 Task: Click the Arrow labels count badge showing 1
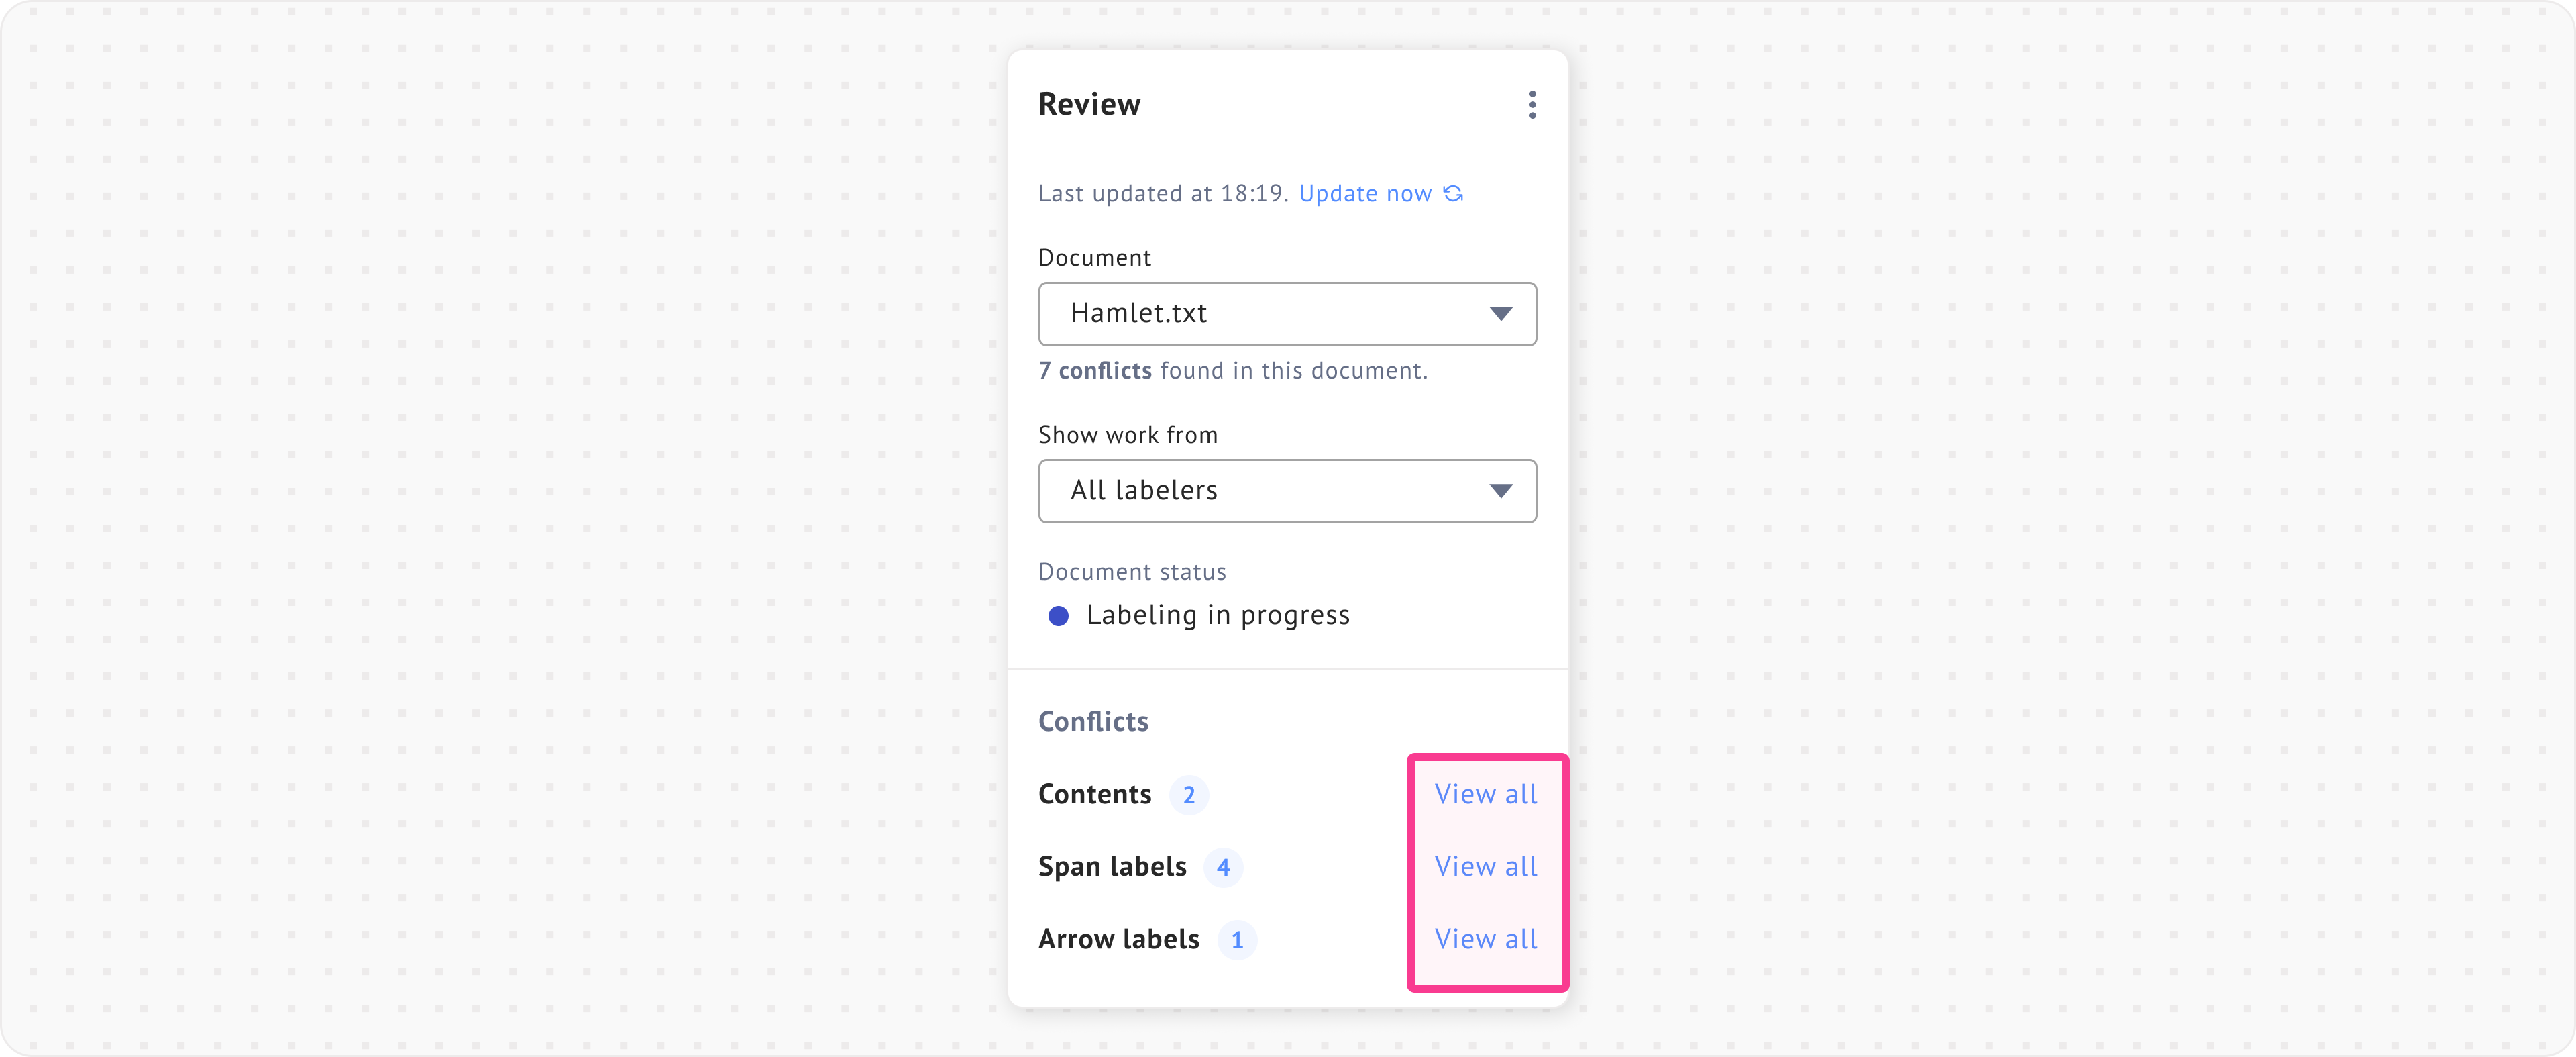point(1237,941)
